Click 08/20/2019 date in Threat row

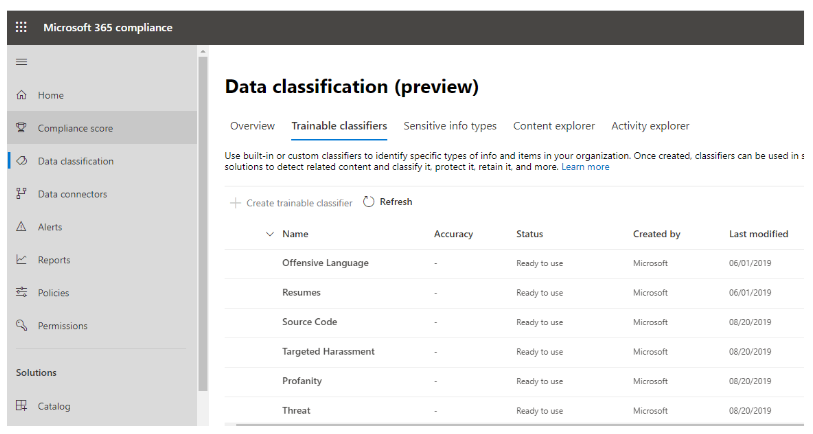[750, 411]
